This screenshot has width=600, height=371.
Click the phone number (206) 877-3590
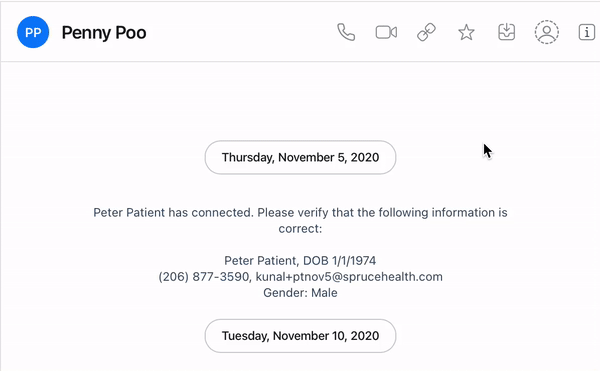pos(204,277)
